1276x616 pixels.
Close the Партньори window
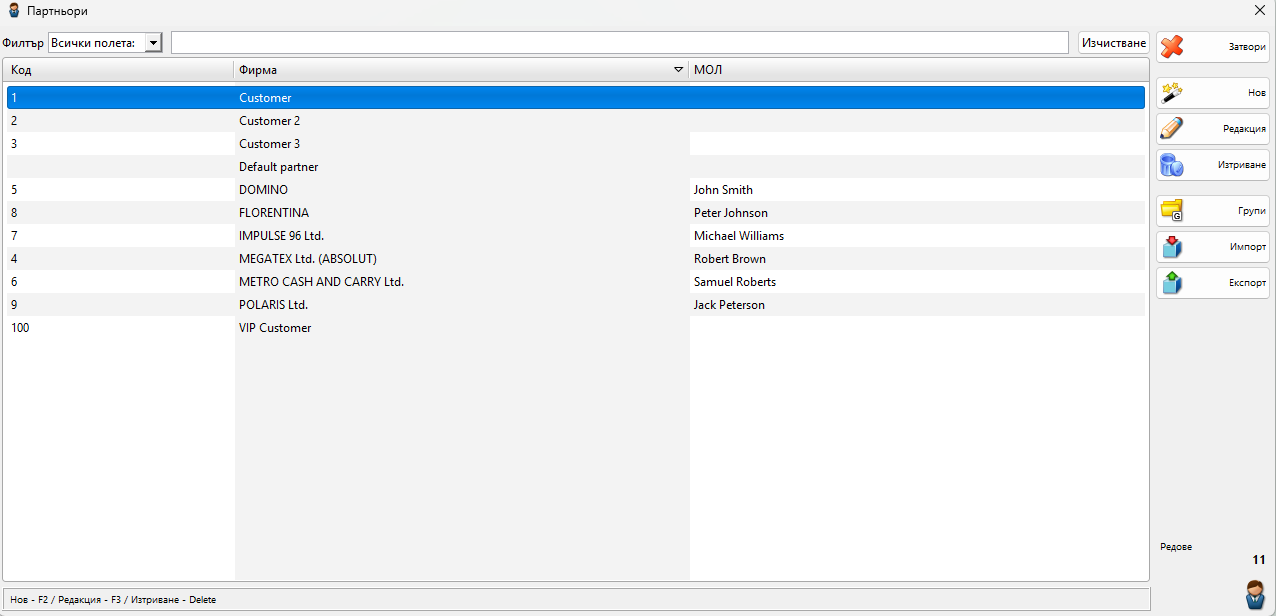pyautogui.click(x=1259, y=11)
